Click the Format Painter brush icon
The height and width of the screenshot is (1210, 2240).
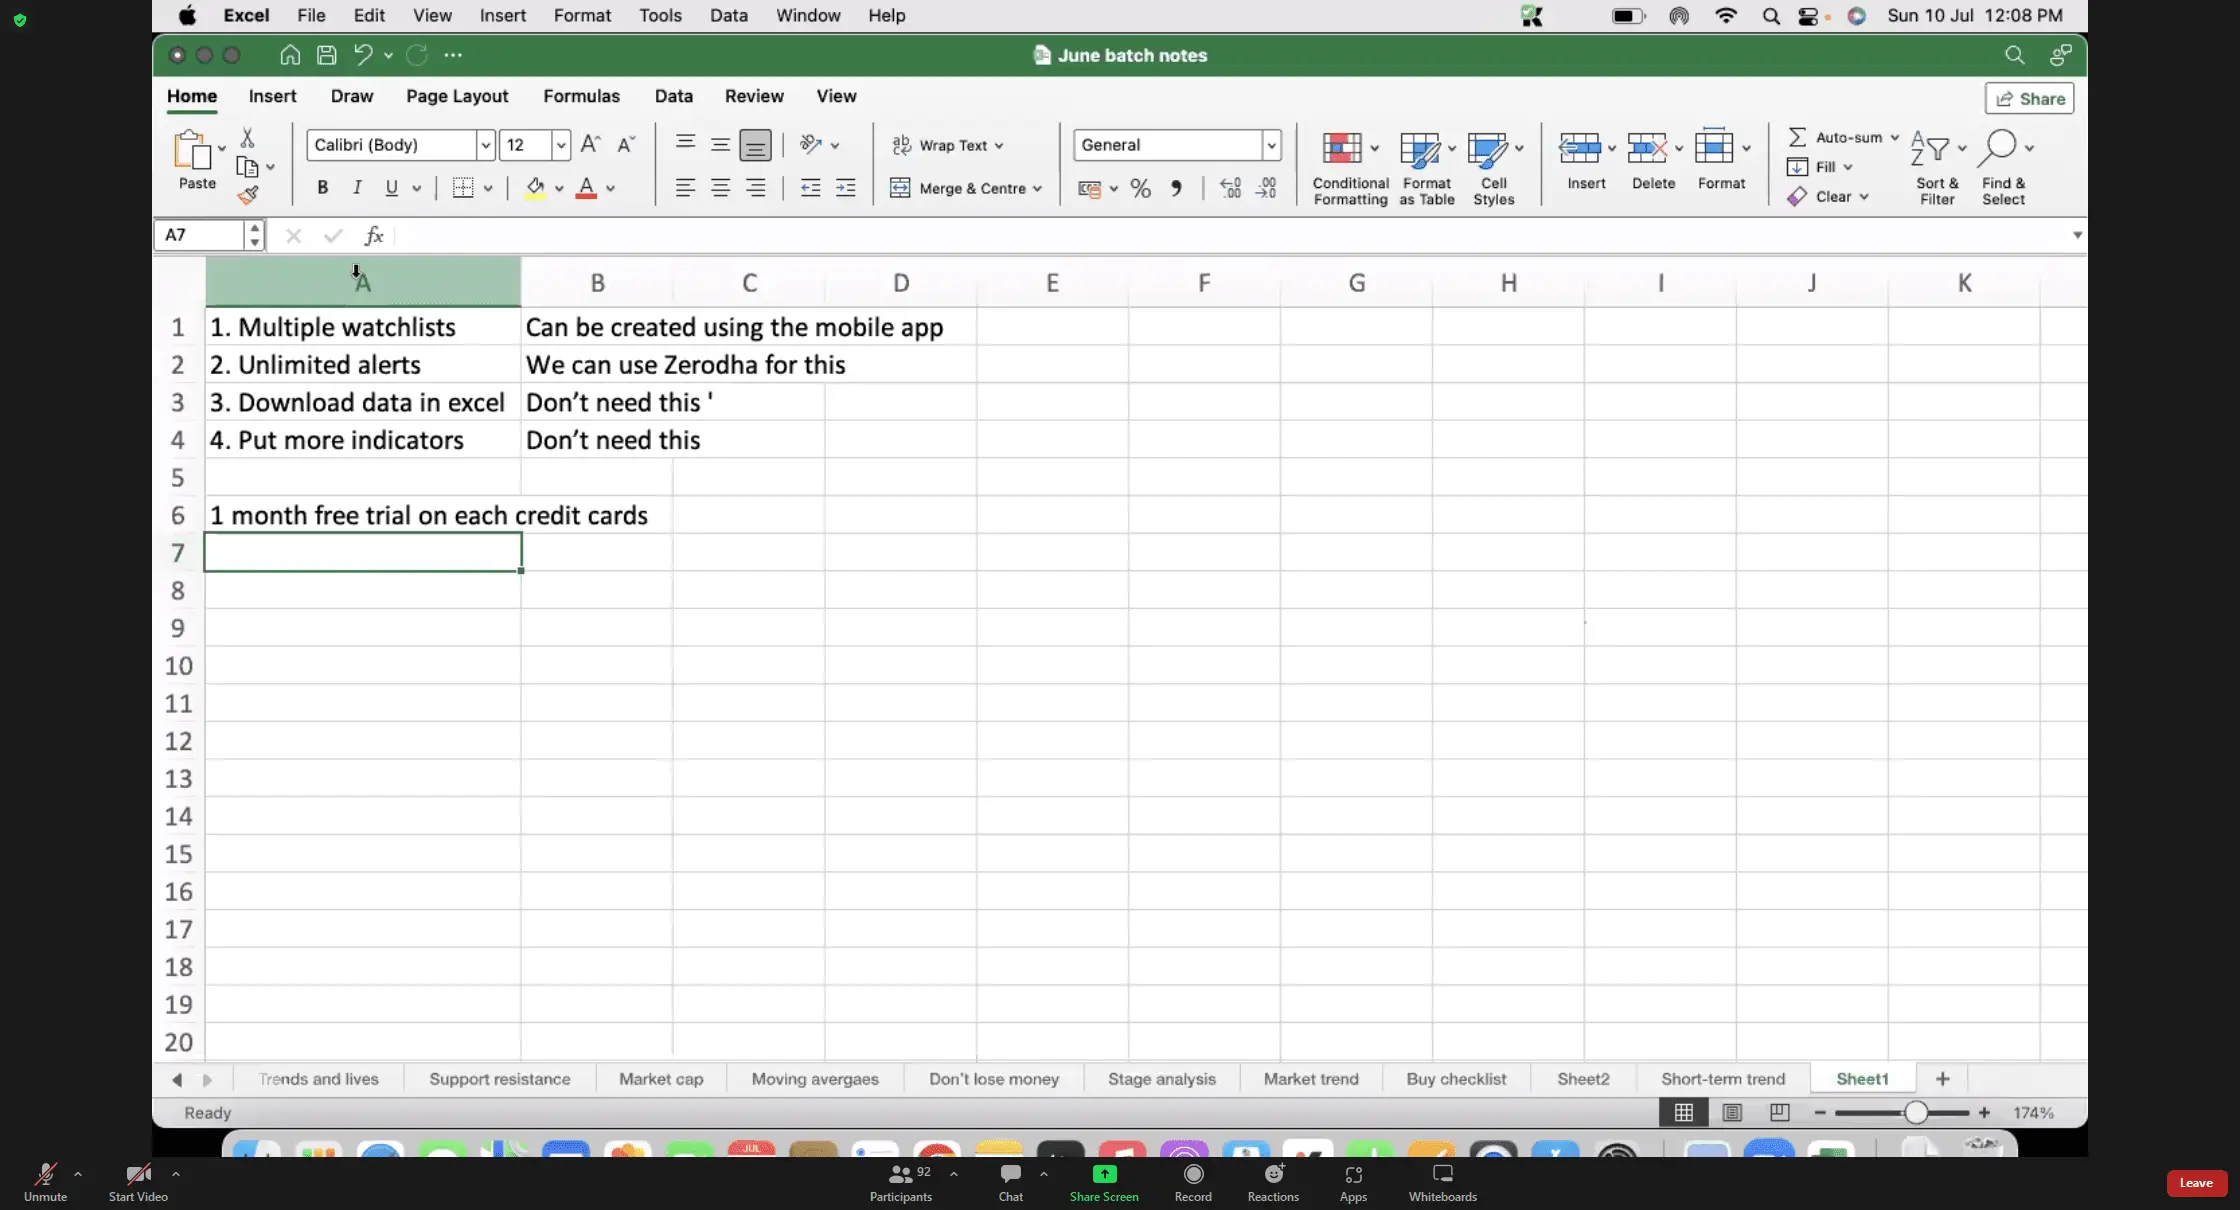tap(248, 195)
